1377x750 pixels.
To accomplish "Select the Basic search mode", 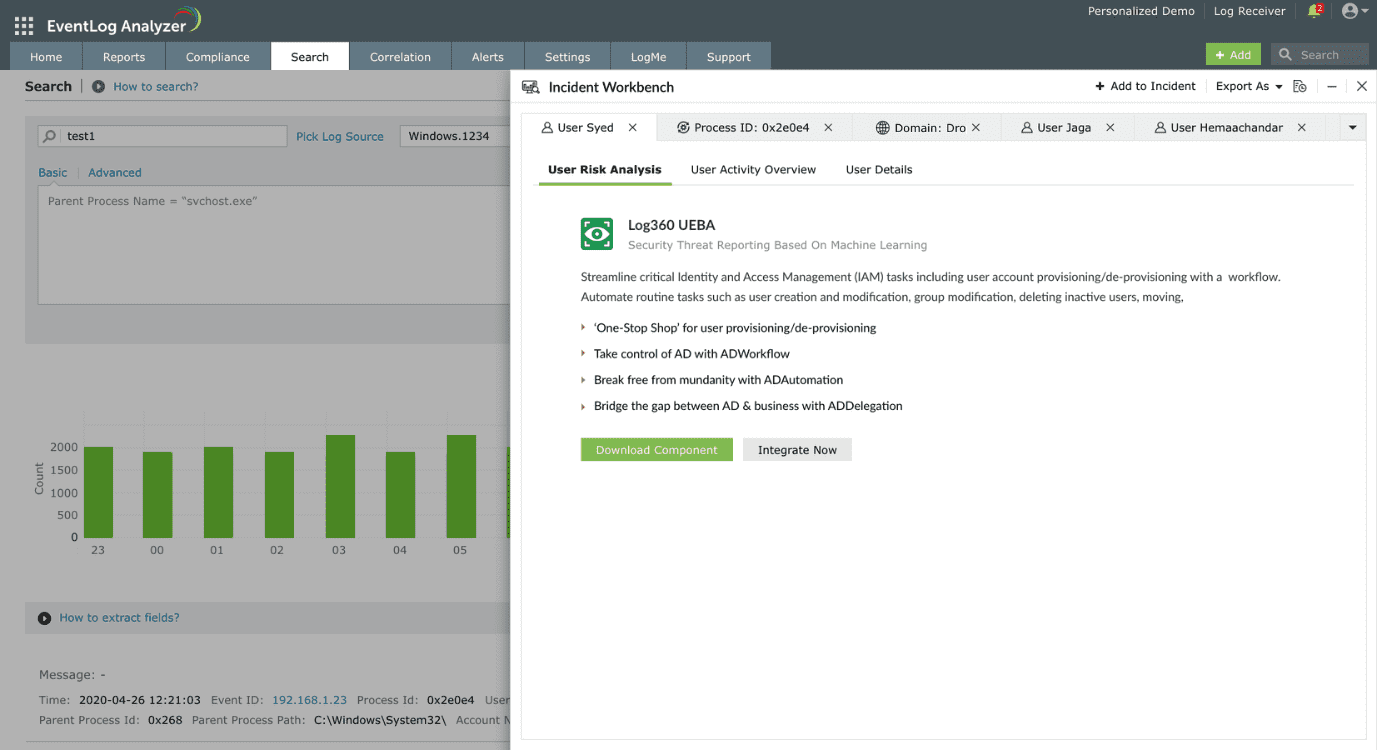I will (53, 173).
